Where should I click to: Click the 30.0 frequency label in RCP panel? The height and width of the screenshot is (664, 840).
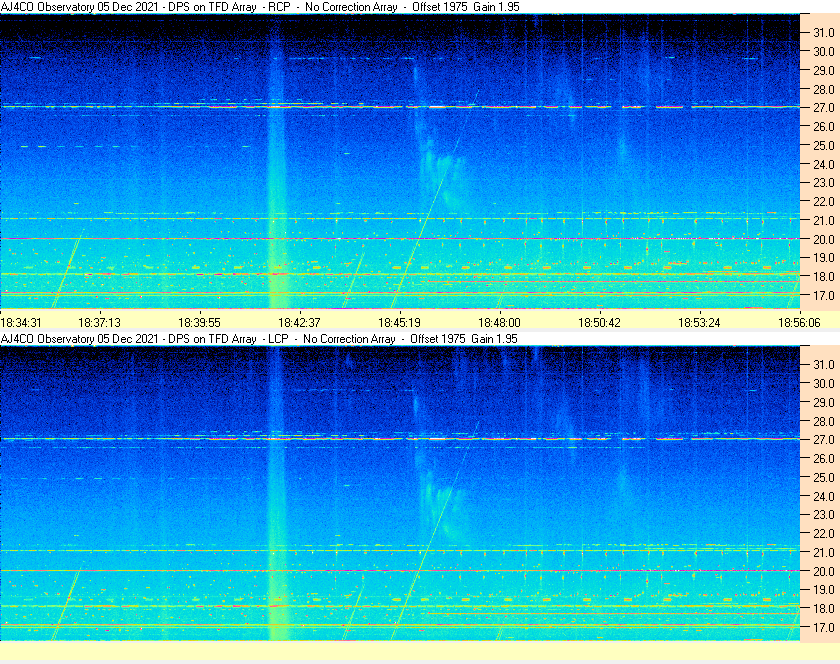click(x=824, y=51)
